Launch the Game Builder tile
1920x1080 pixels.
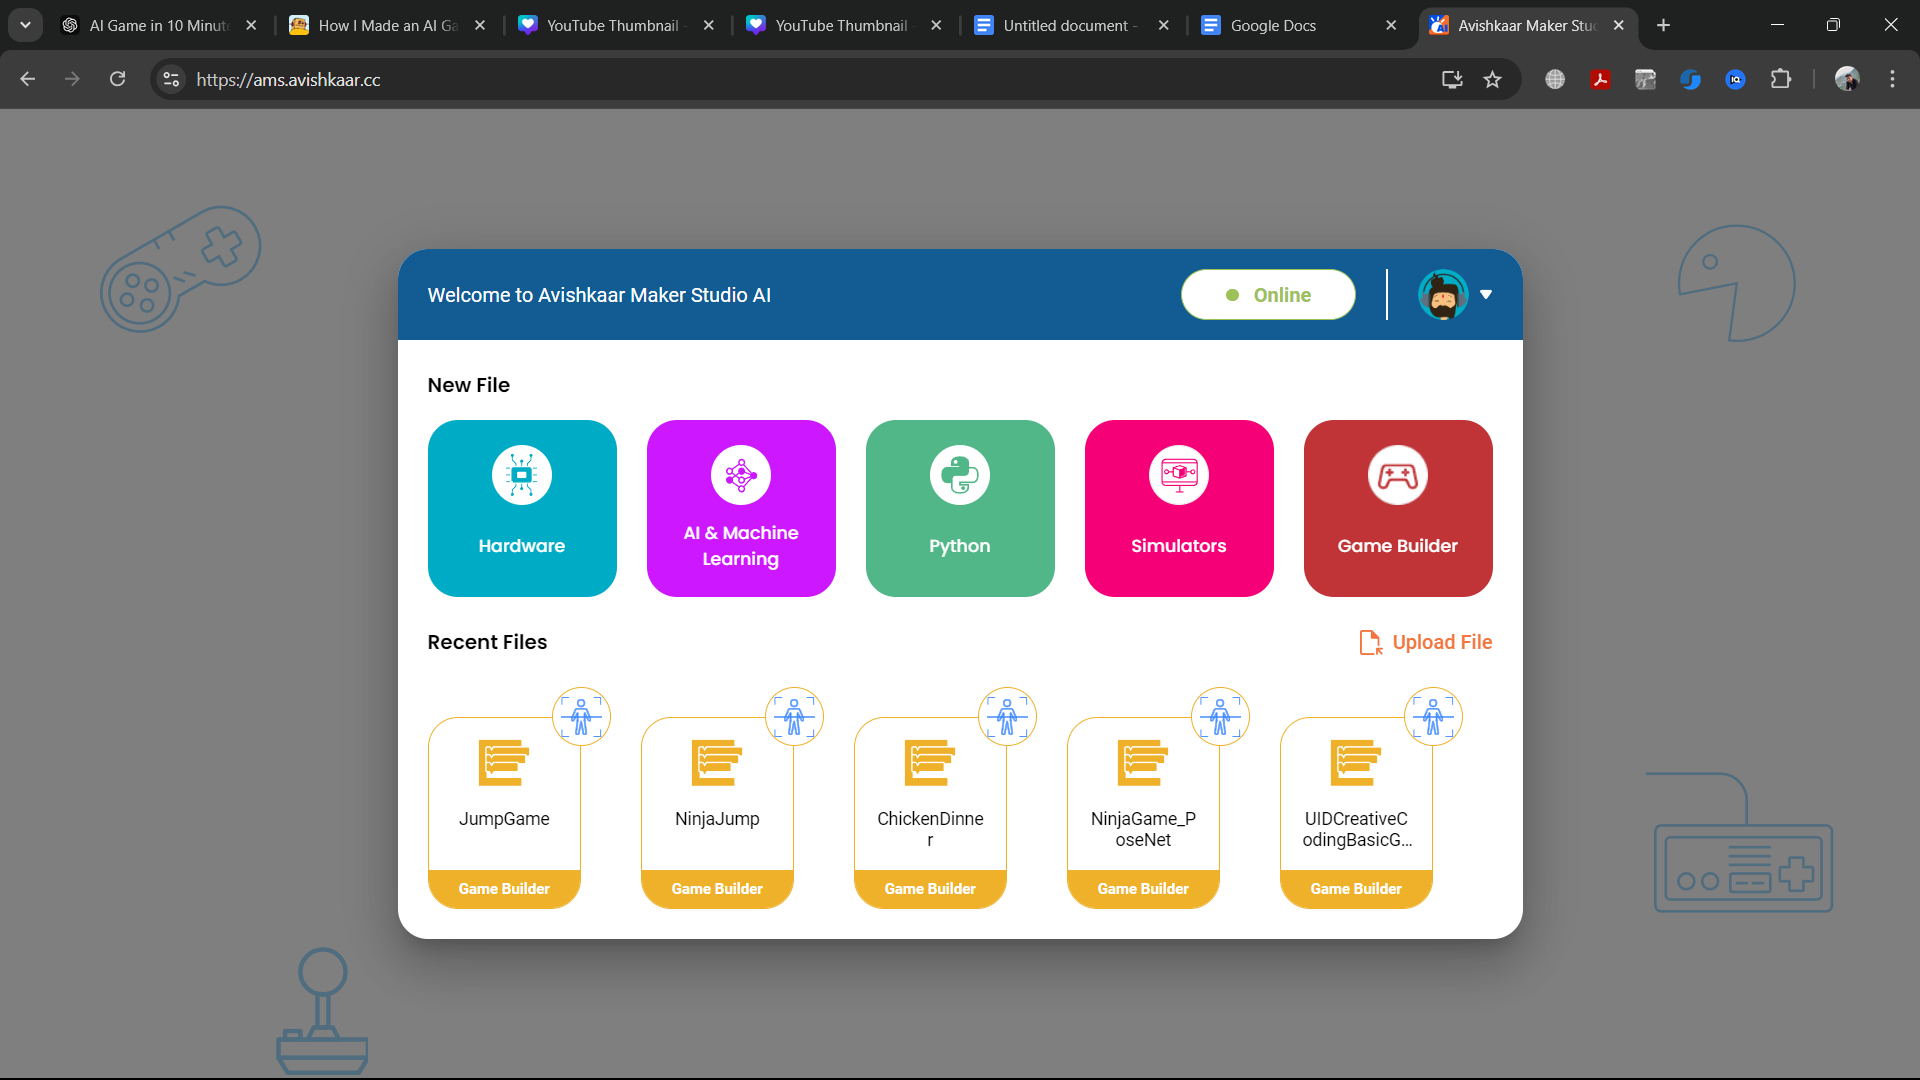pos(1398,508)
